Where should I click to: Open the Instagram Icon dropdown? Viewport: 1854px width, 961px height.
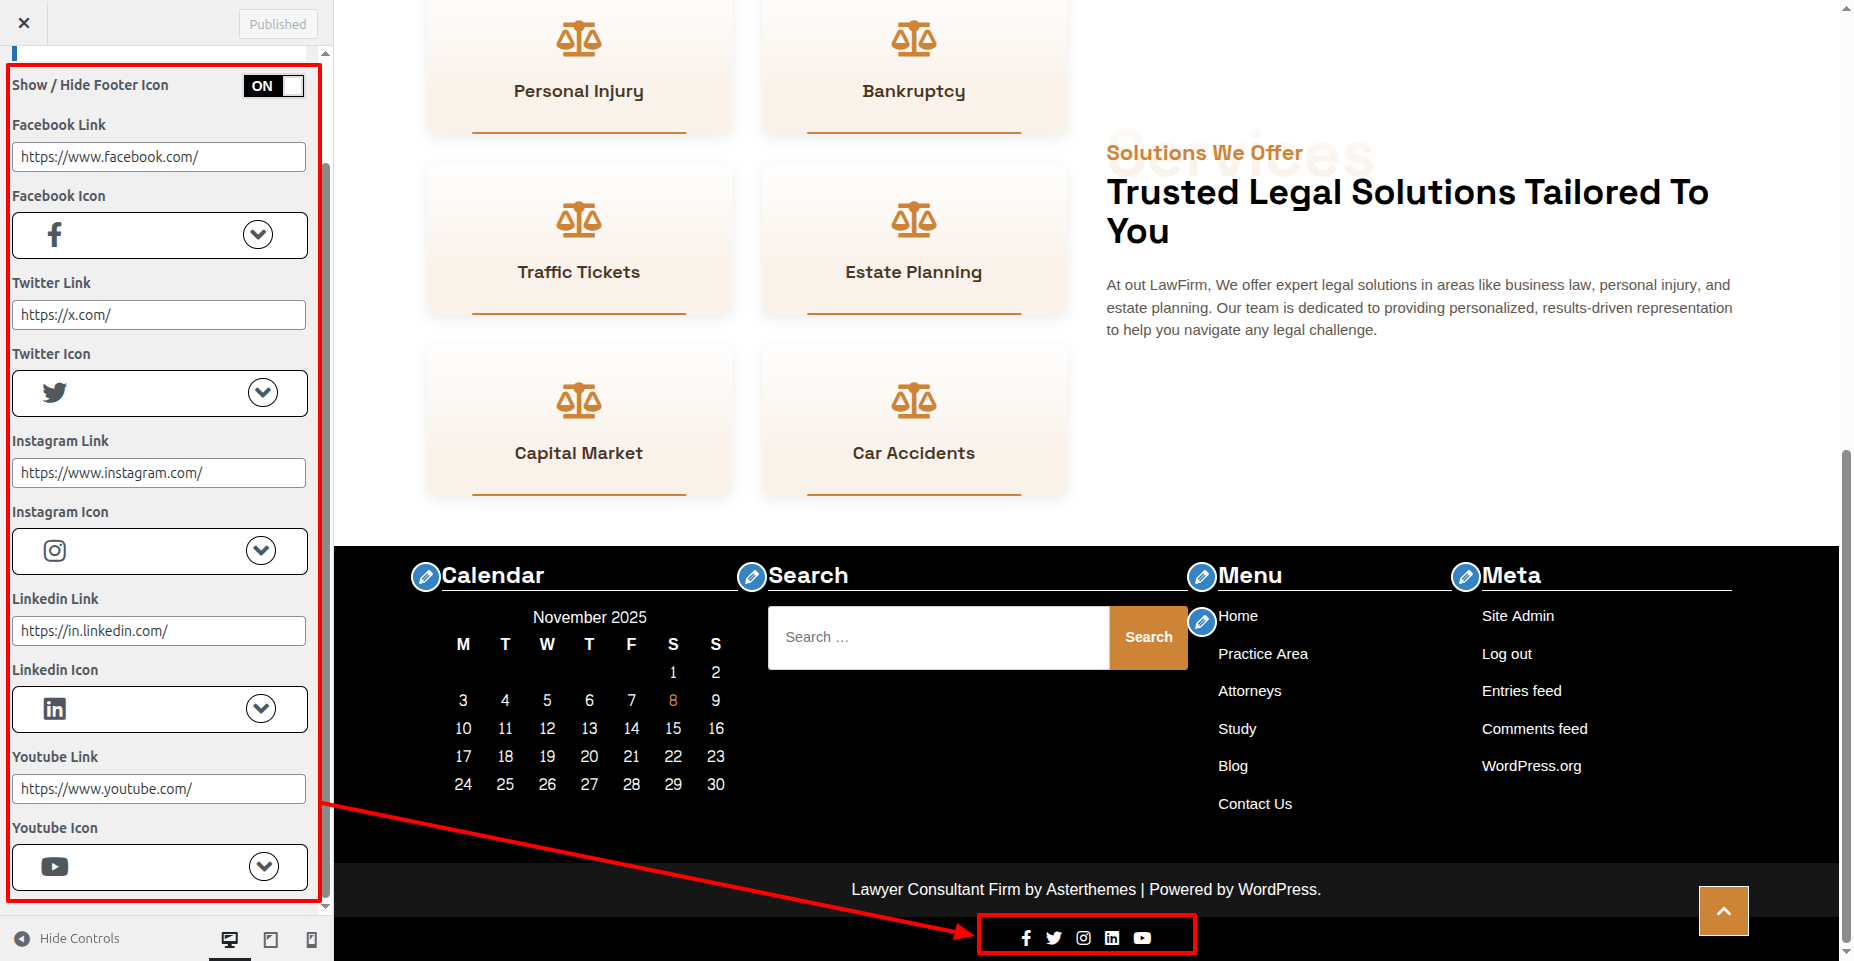click(x=261, y=551)
